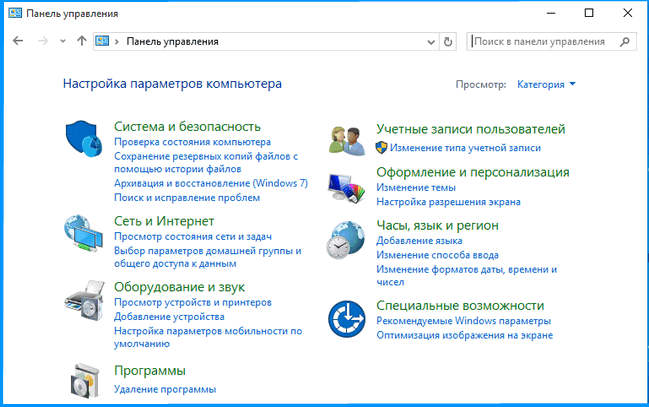Click the Control Panel icon in the title bar
The image size is (649, 407).
[x=15, y=13]
